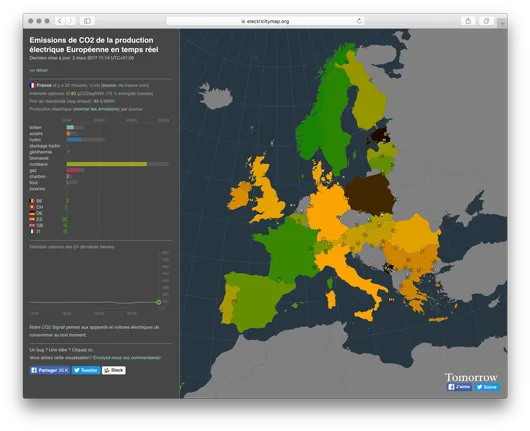Open the Safari share menu

pyautogui.click(x=468, y=21)
